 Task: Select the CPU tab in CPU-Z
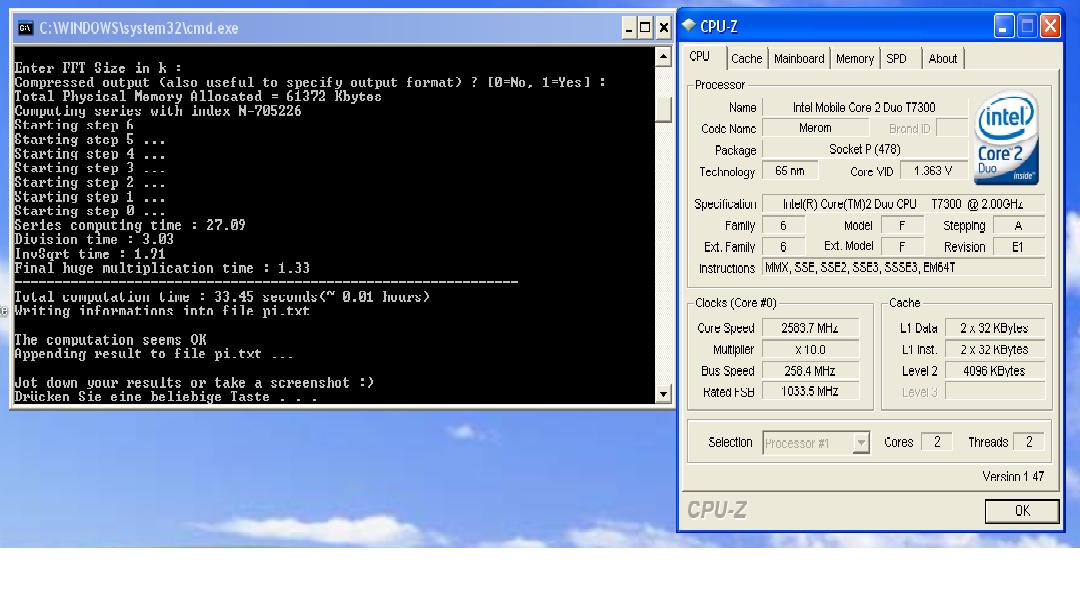tap(700, 56)
